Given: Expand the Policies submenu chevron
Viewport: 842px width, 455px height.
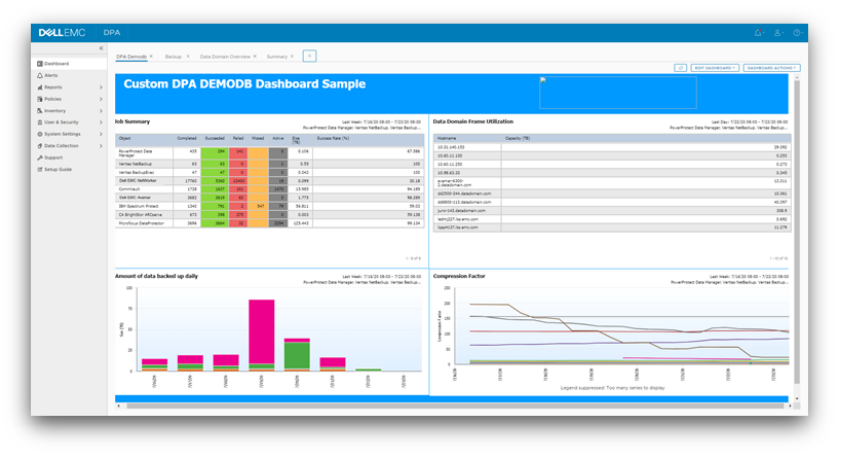Looking at the screenshot, I should (101, 99).
